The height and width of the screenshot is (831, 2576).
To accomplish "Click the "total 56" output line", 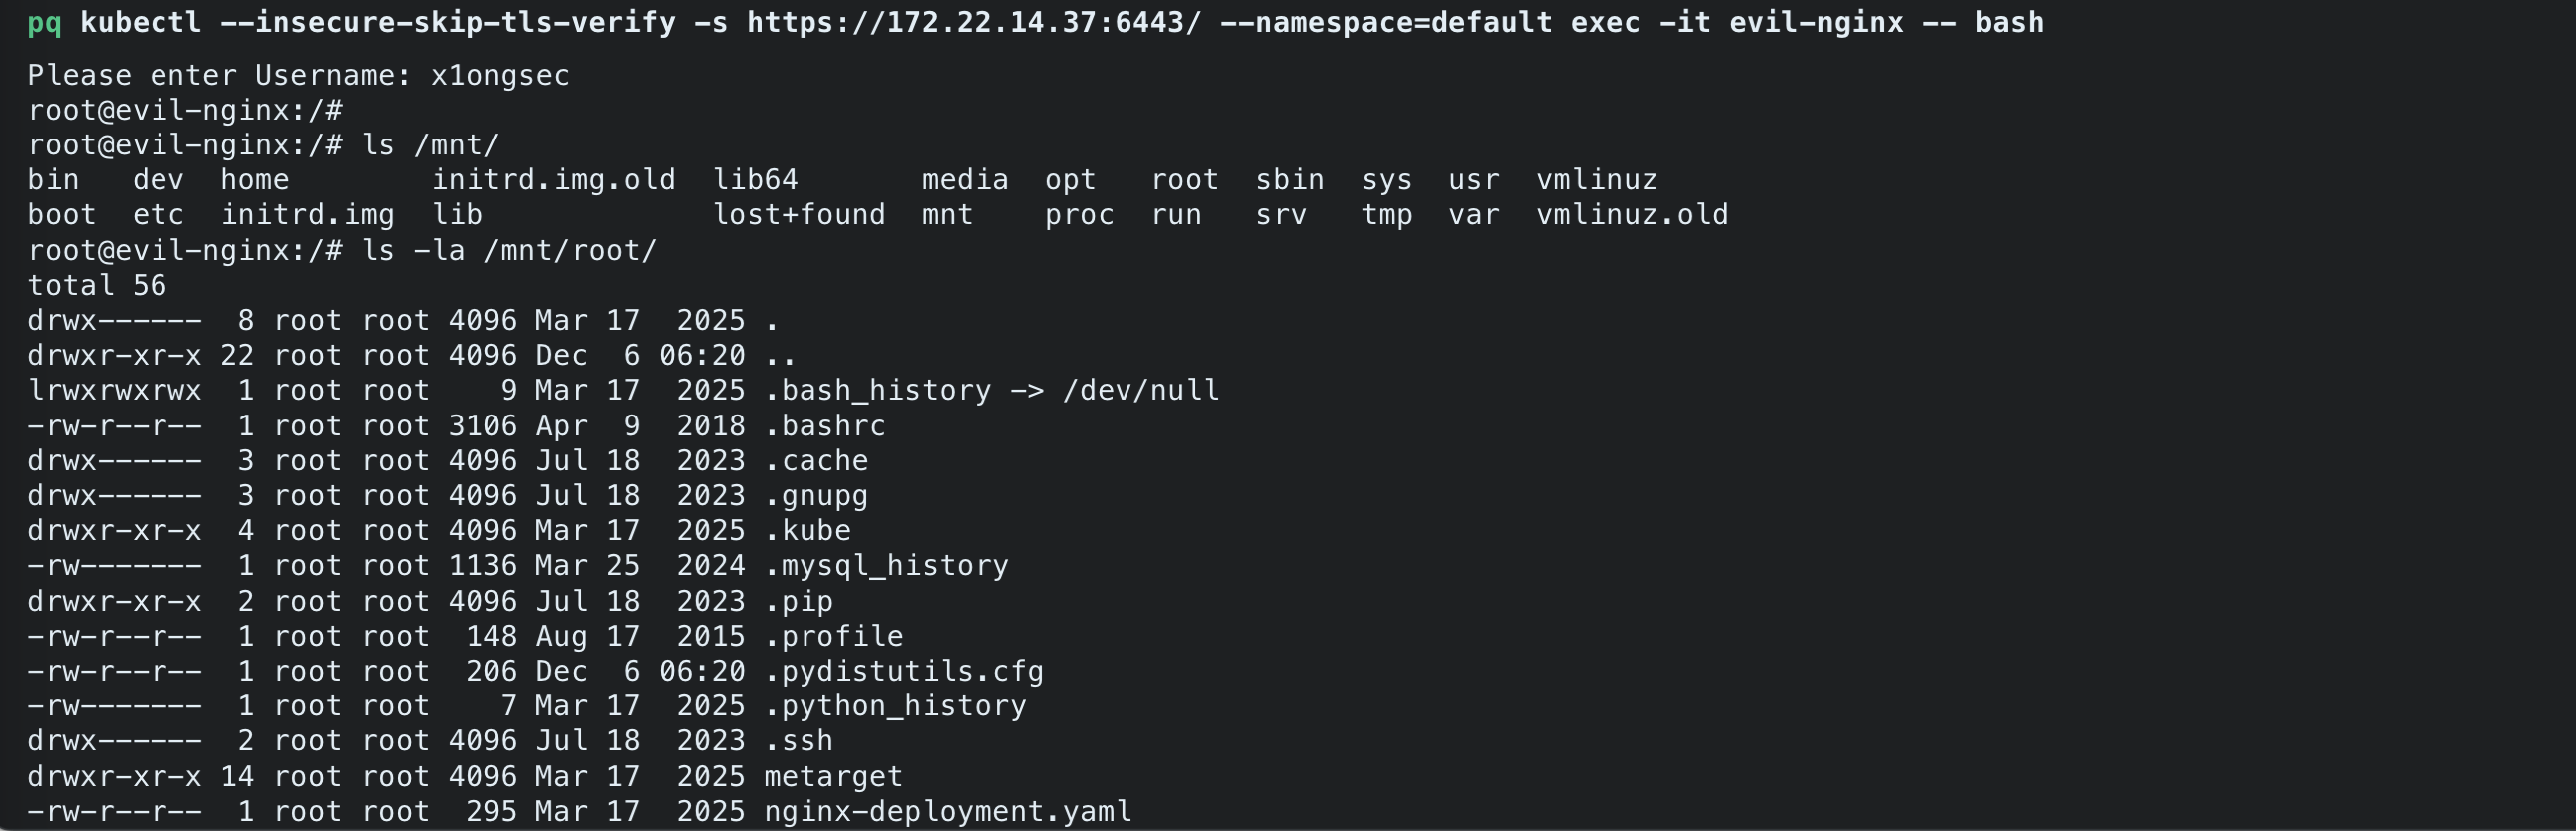I will point(97,286).
